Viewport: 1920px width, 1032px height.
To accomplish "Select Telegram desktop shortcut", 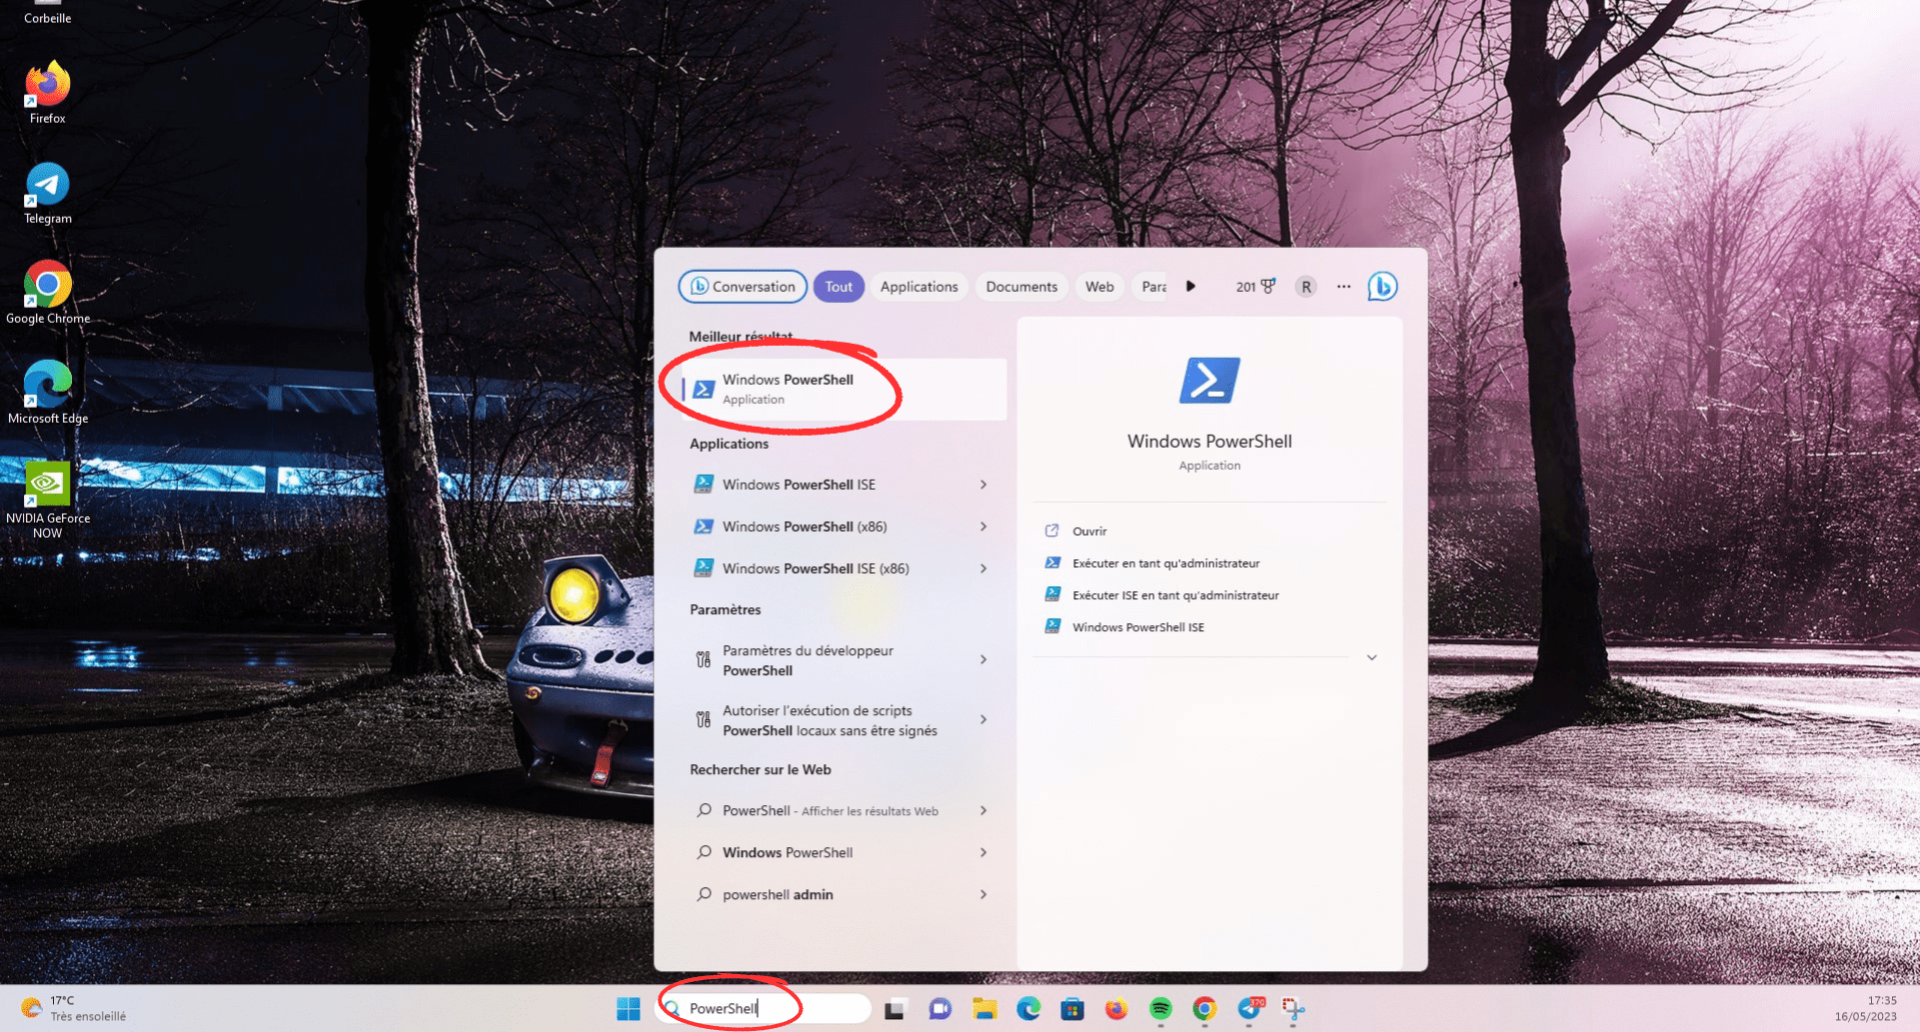I will click(x=47, y=193).
